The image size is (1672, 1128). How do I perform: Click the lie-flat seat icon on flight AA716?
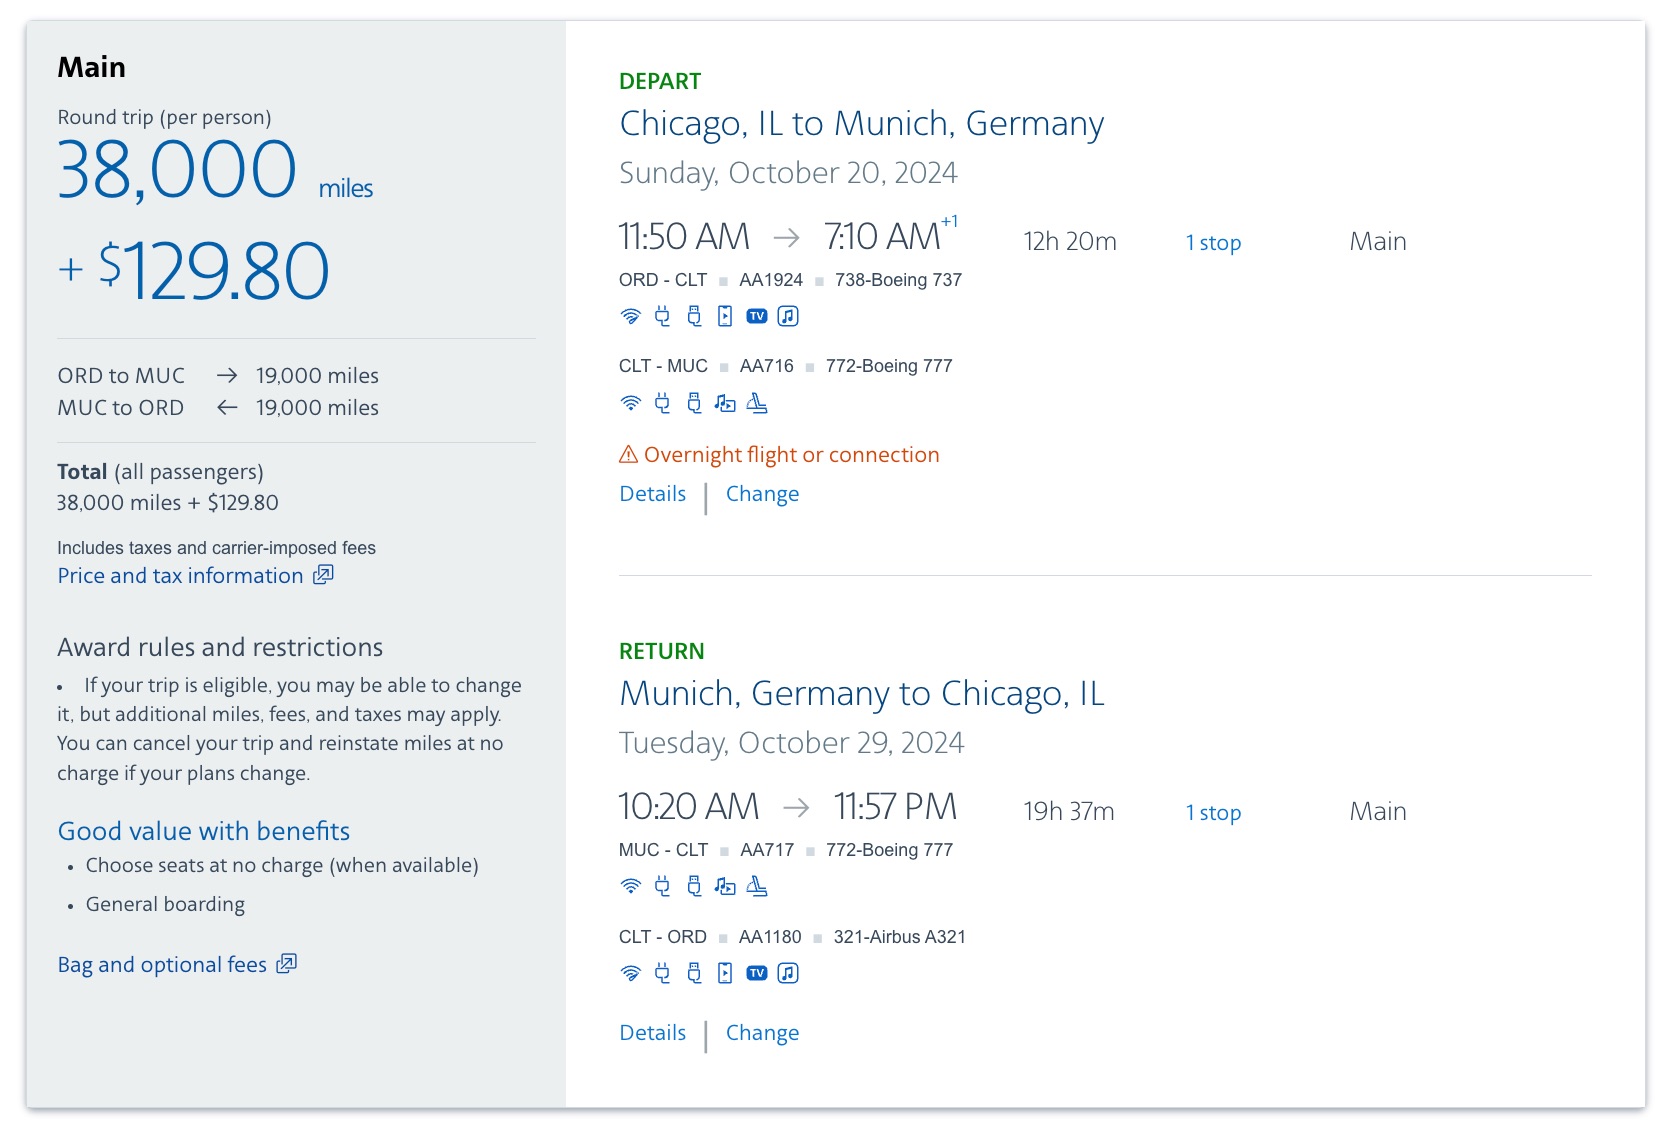(757, 403)
